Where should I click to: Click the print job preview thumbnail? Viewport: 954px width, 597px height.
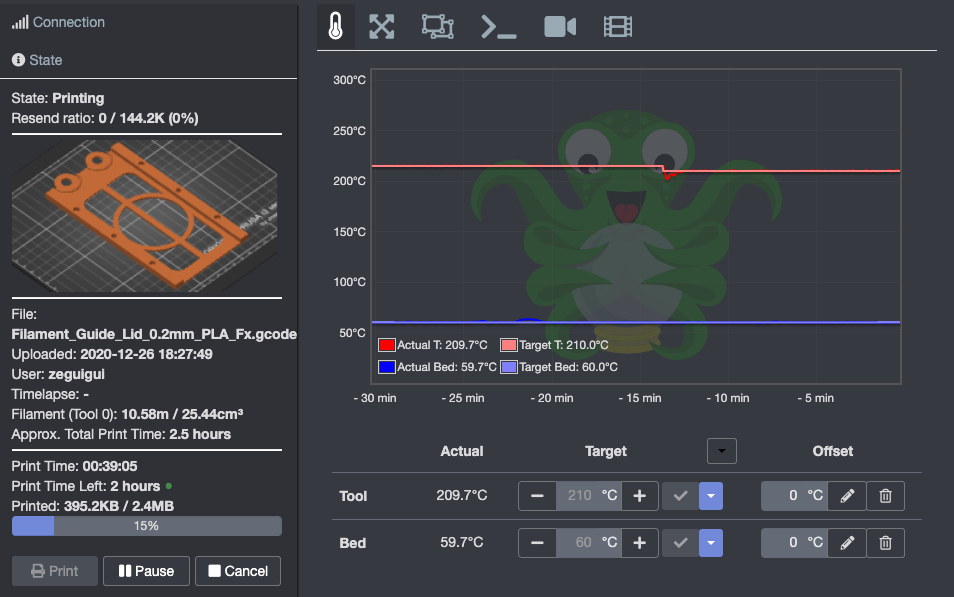[144, 215]
